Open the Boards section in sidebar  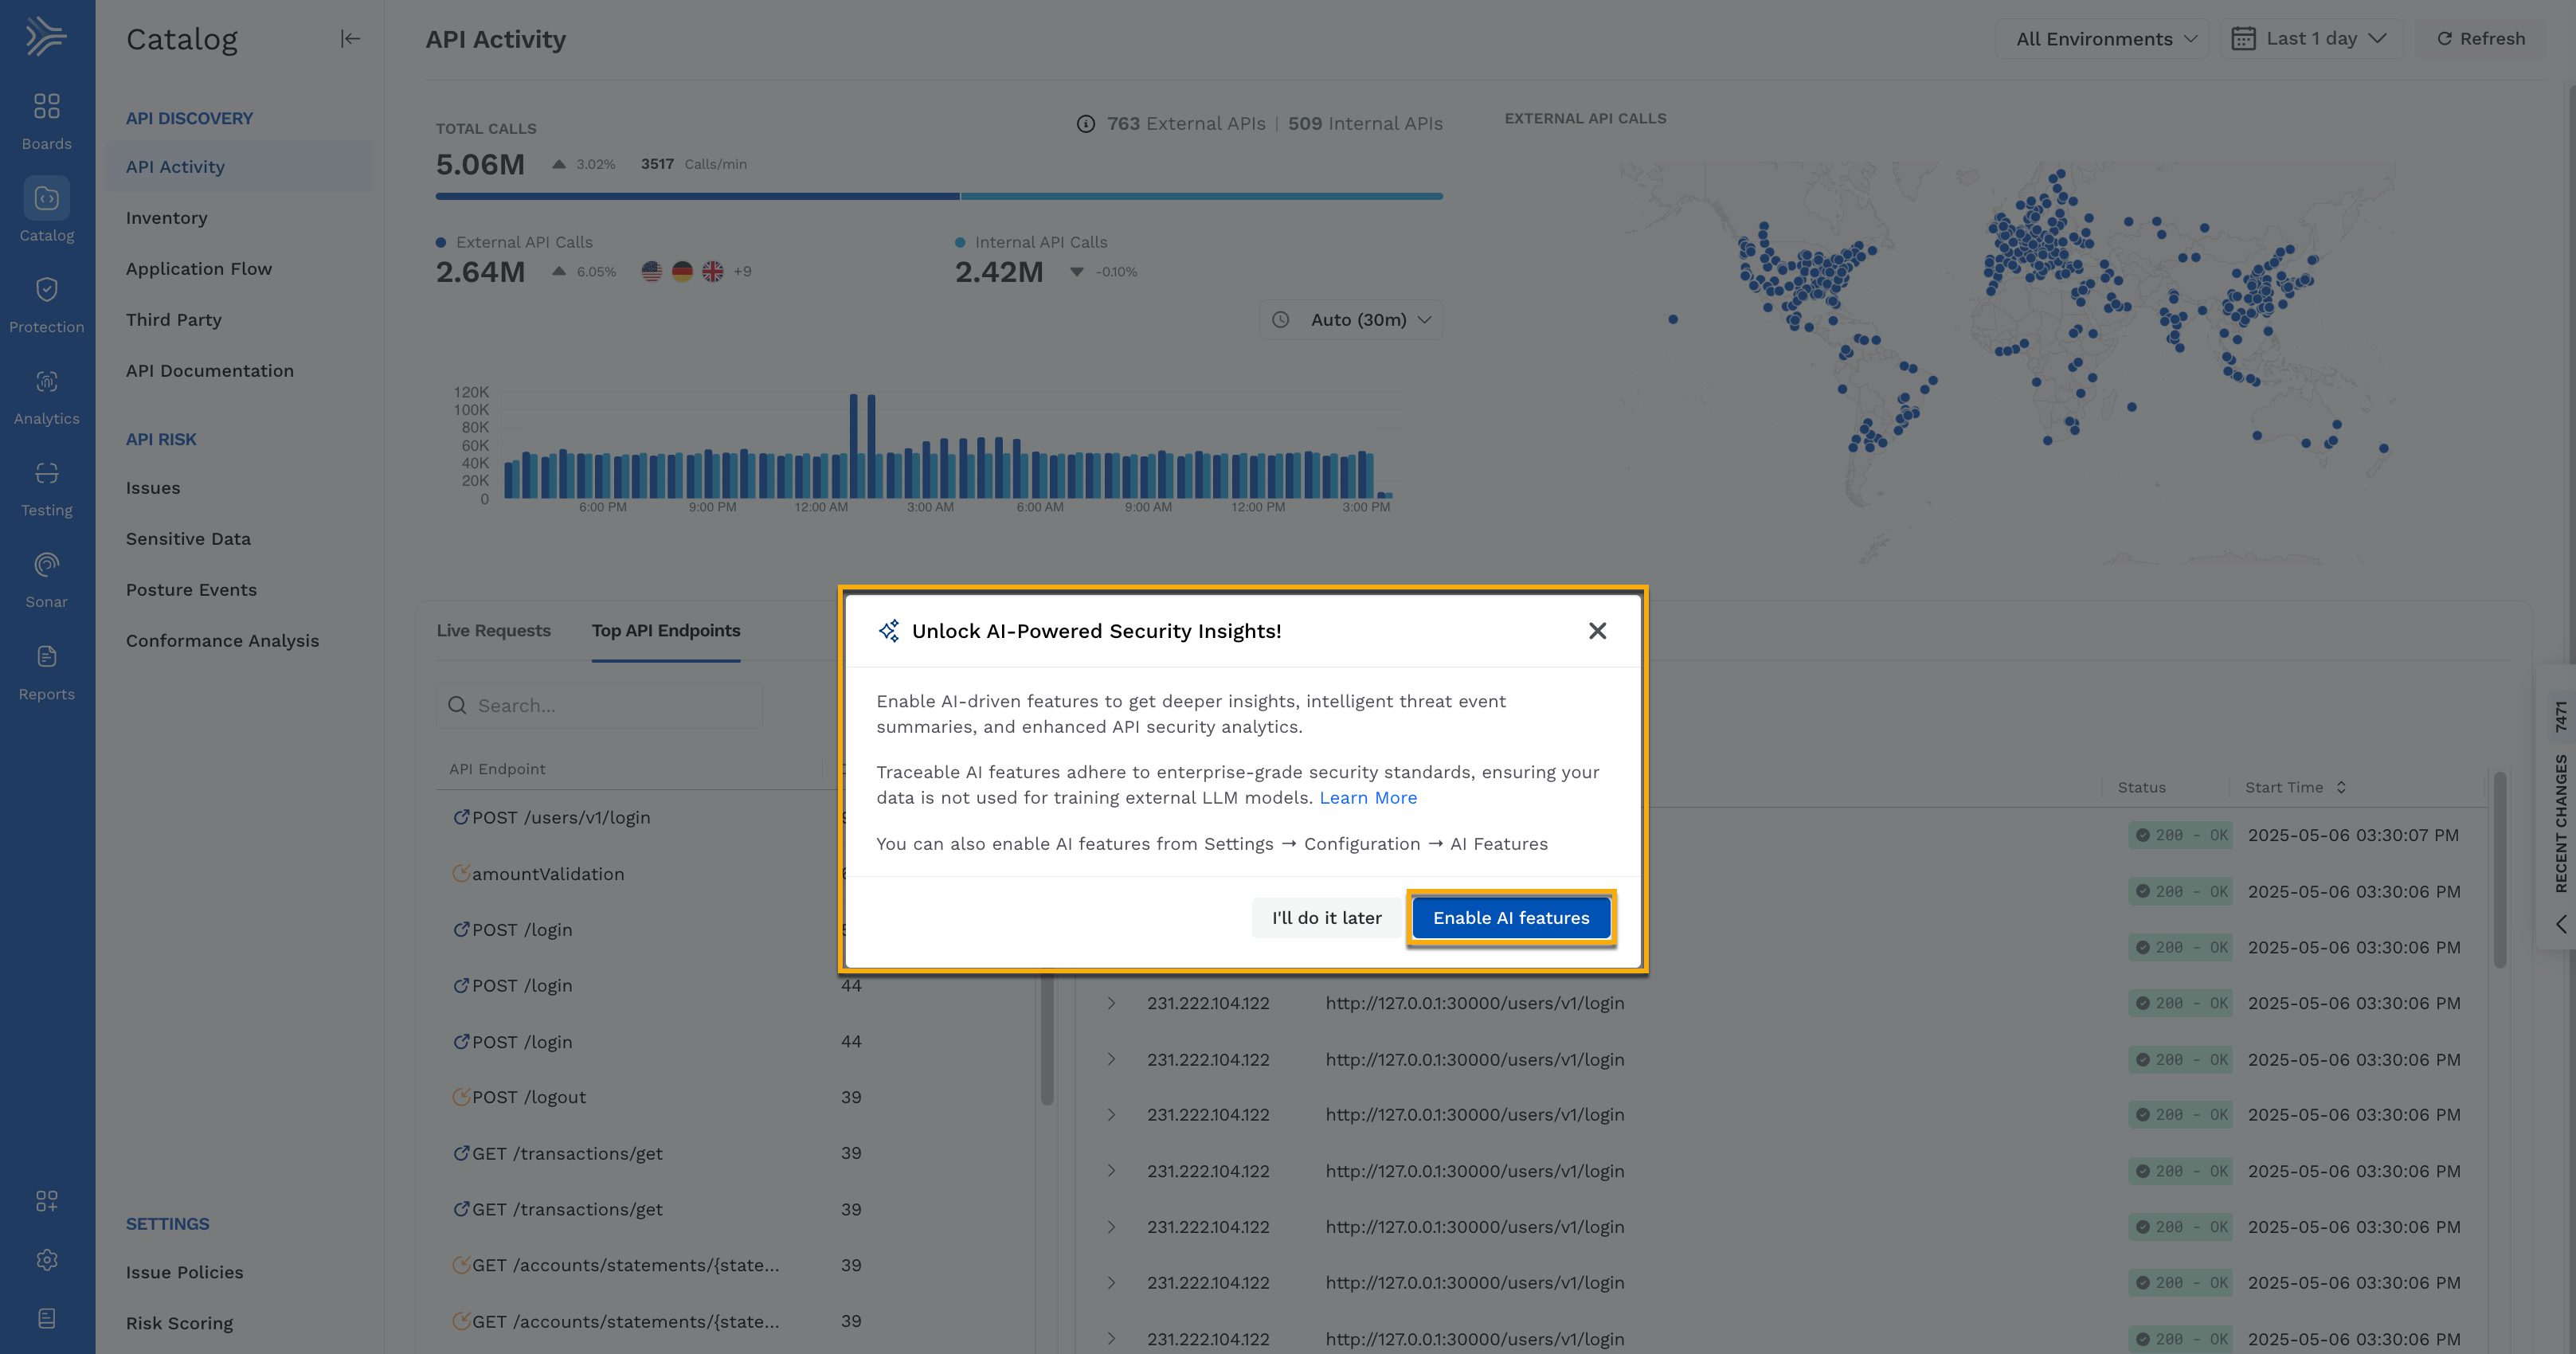click(x=46, y=121)
